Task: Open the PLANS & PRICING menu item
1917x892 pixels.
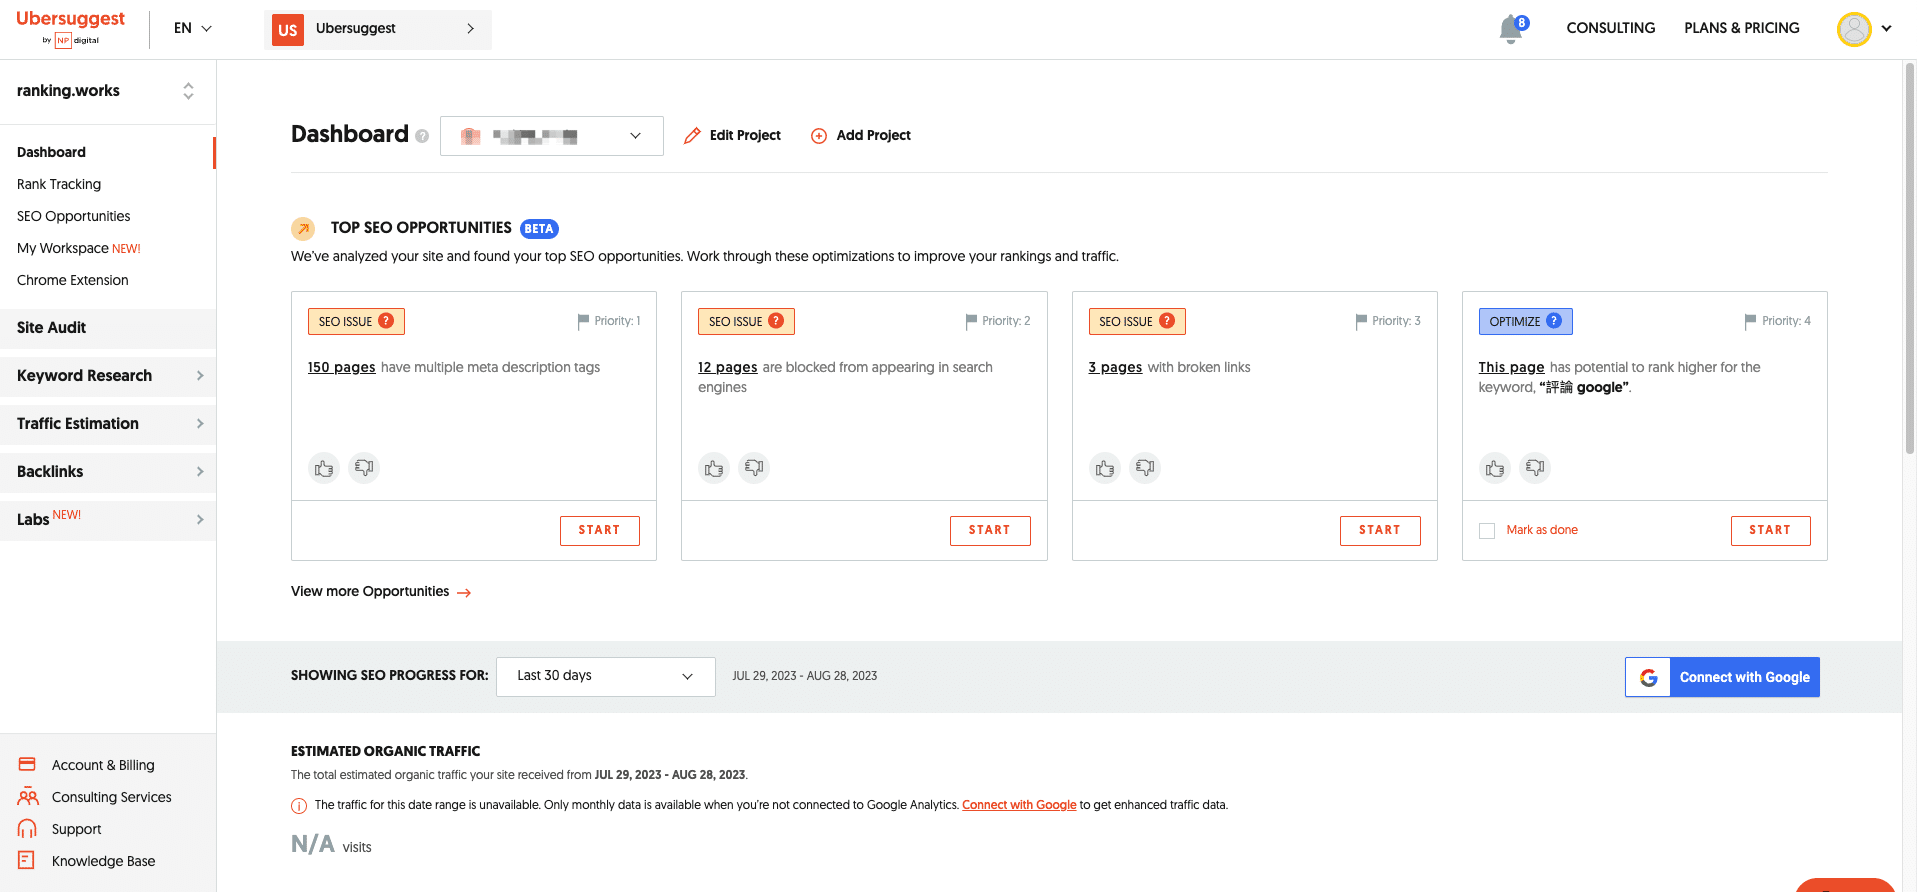Action: tap(1741, 28)
